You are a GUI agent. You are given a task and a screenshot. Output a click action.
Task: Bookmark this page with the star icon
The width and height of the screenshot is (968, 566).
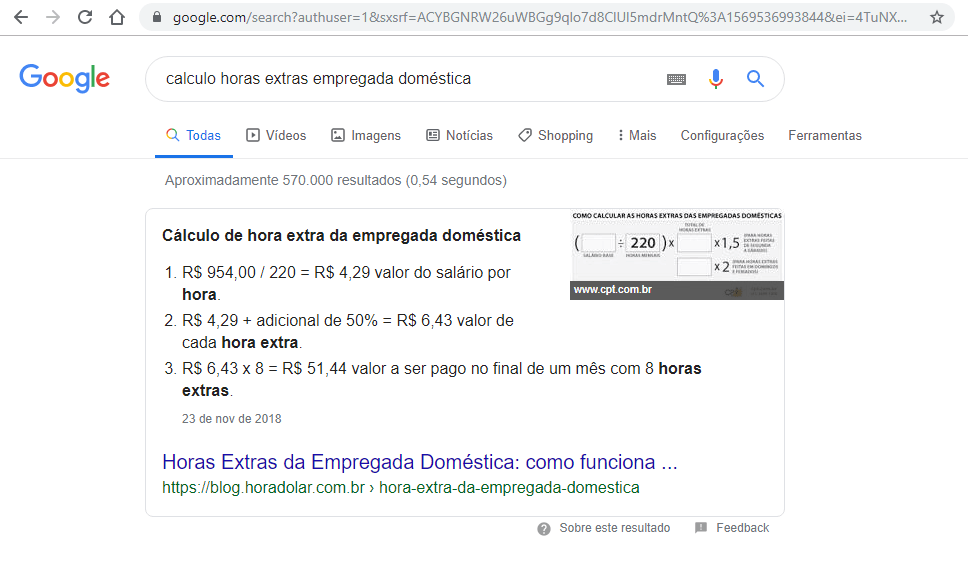click(937, 17)
